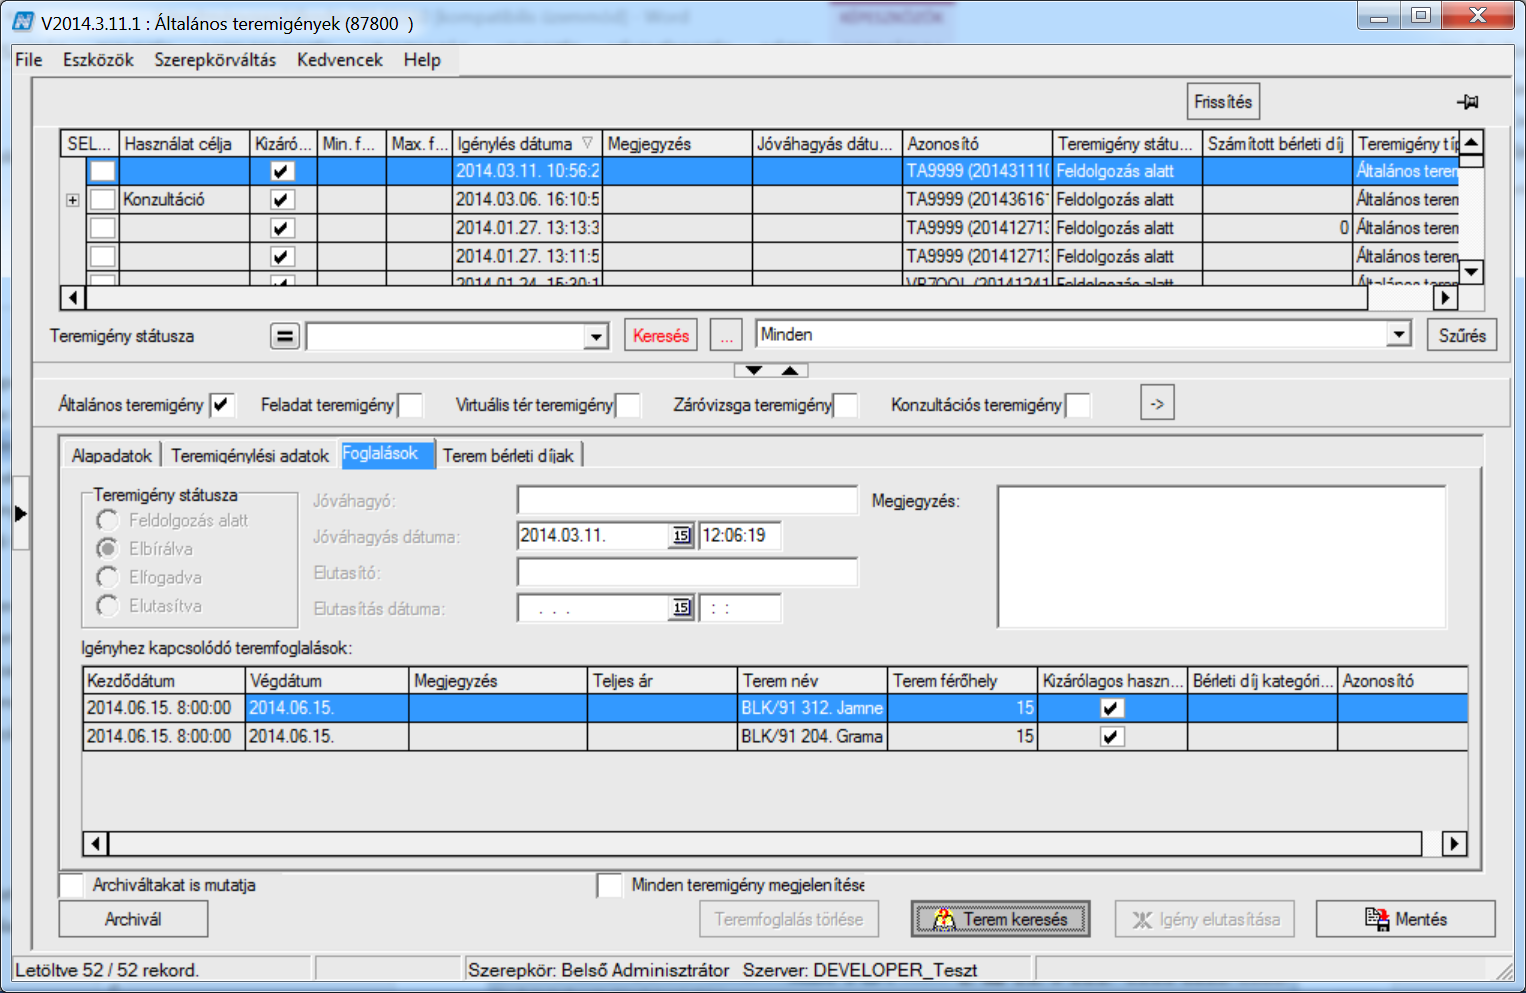Image resolution: width=1526 pixels, height=993 pixels.
Task: Enable the Virtuális tér teremigény checkbox
Action: click(x=628, y=405)
